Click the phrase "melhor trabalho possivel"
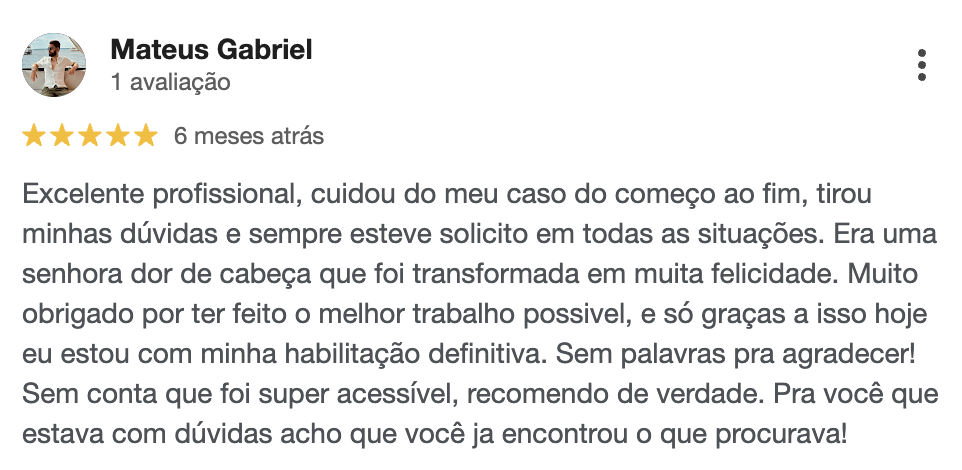This screenshot has width=962, height=470. click(x=491, y=315)
